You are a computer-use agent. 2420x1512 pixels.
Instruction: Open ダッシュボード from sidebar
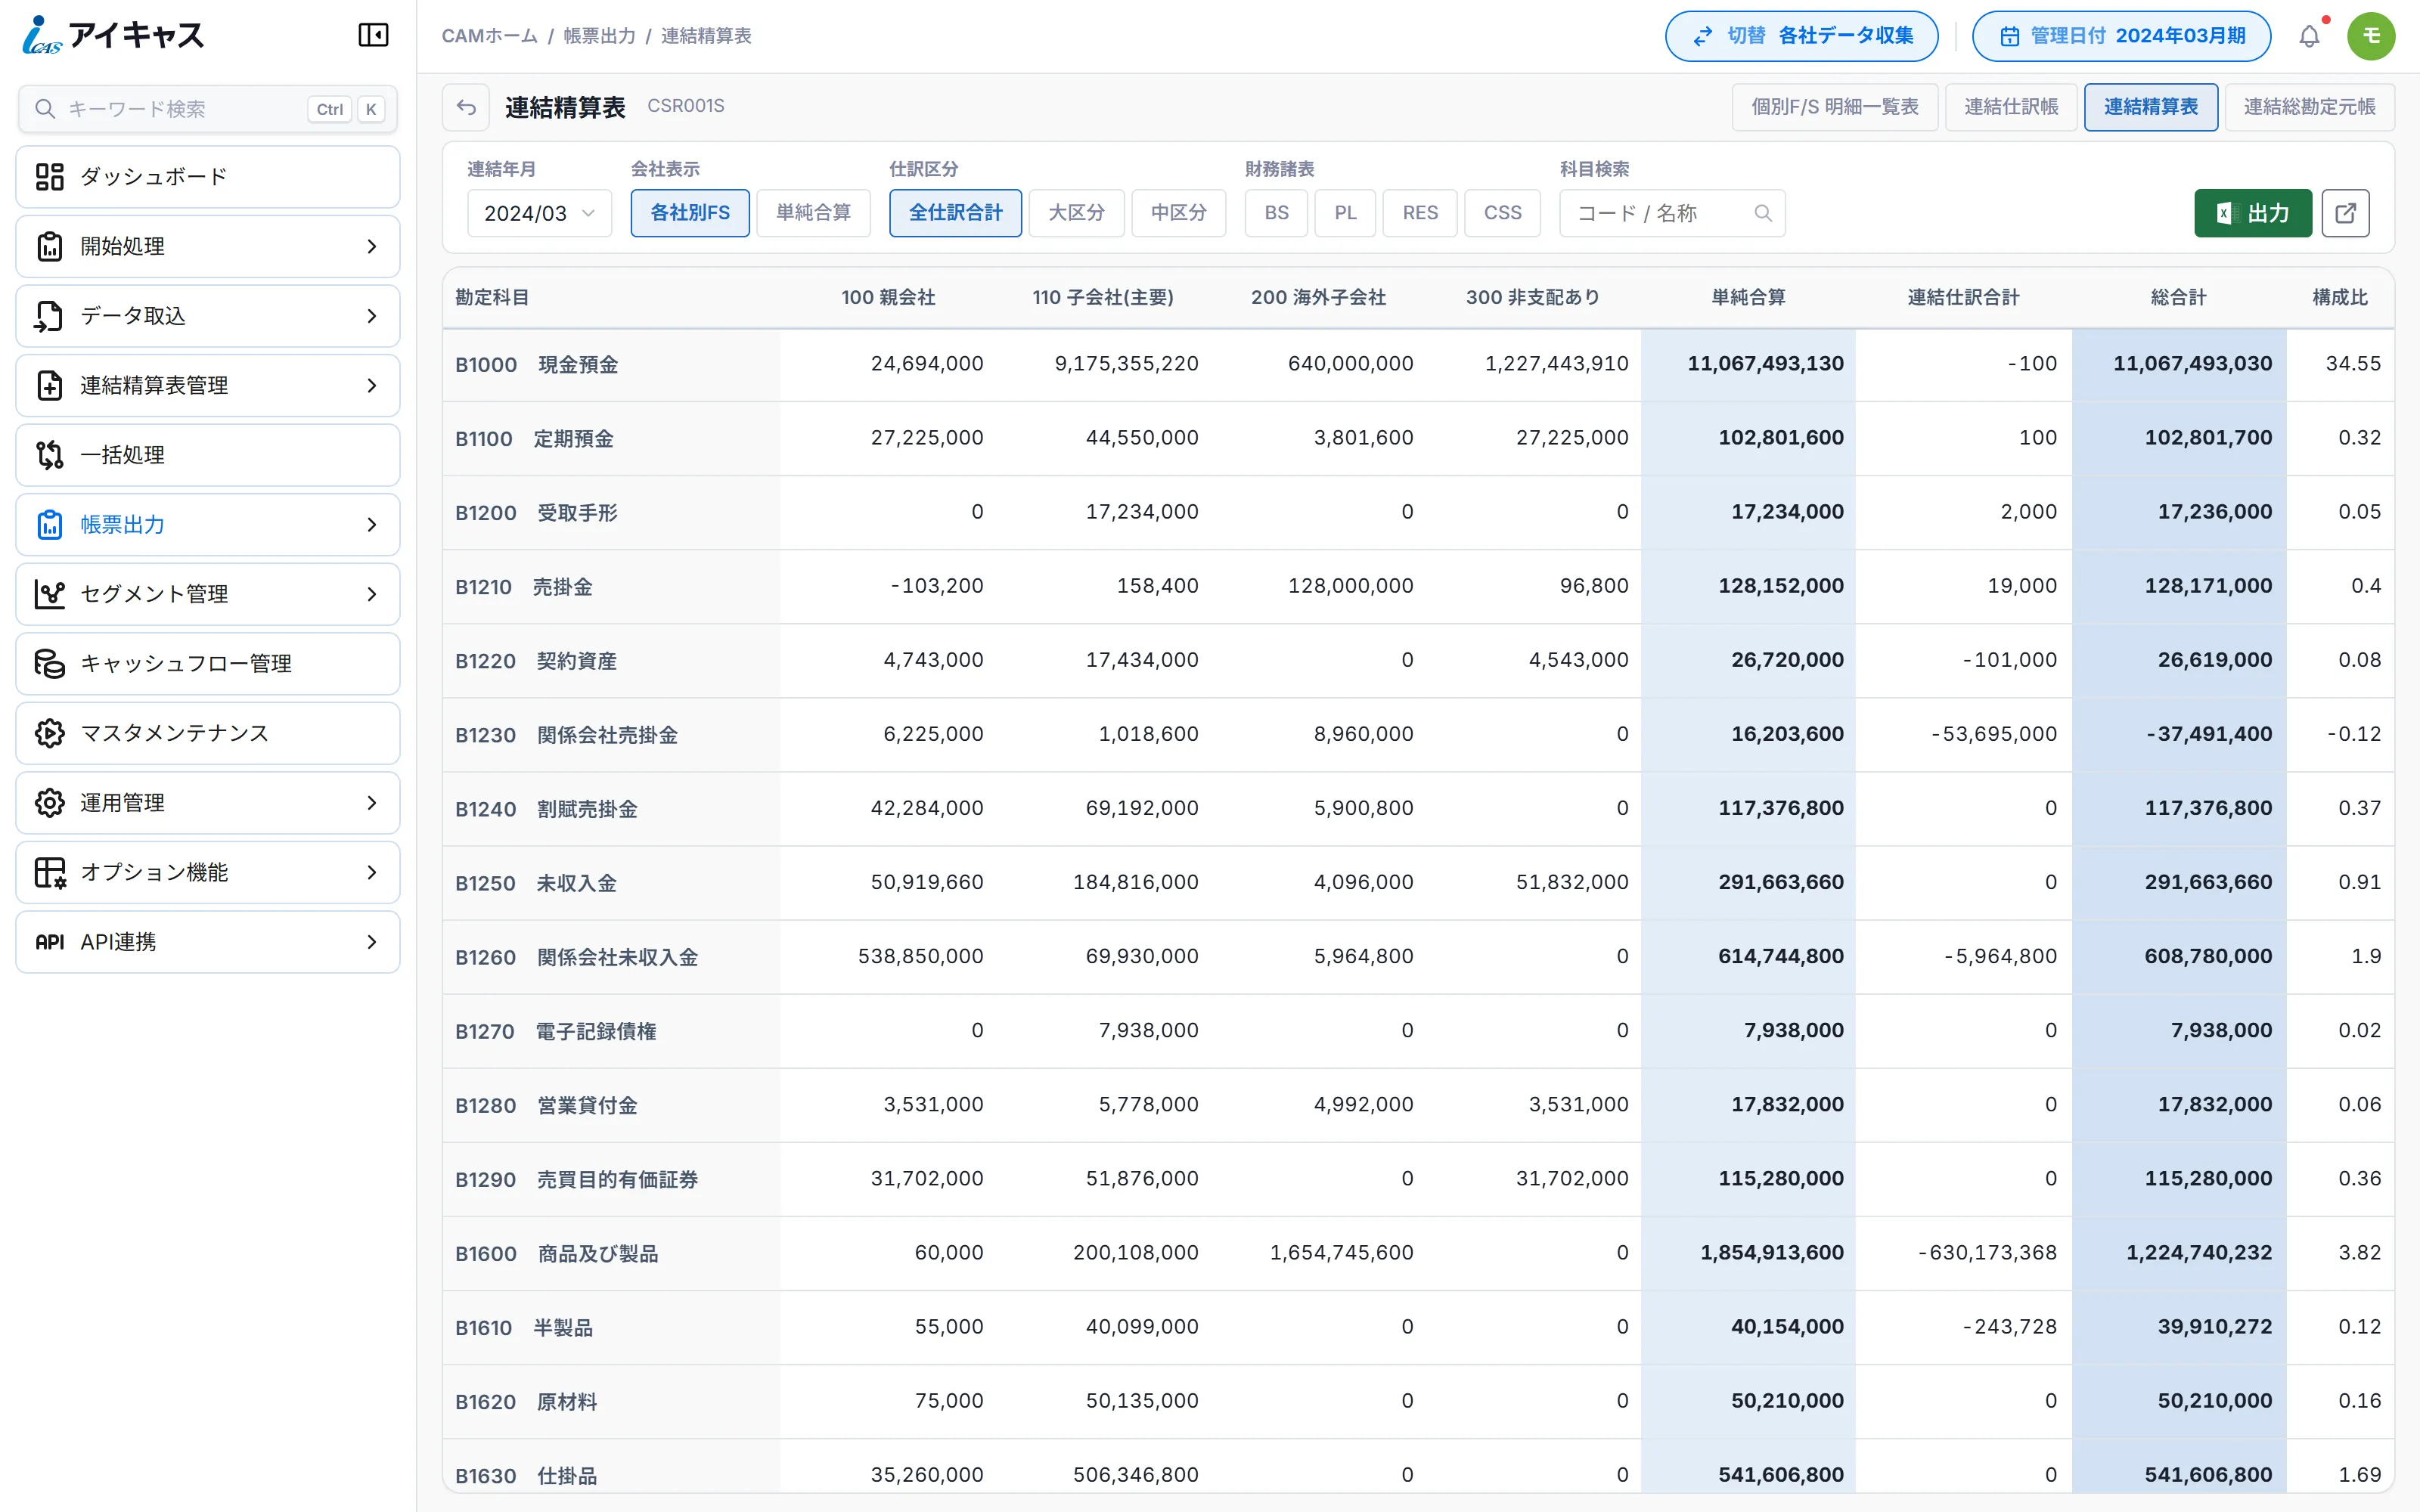[208, 177]
